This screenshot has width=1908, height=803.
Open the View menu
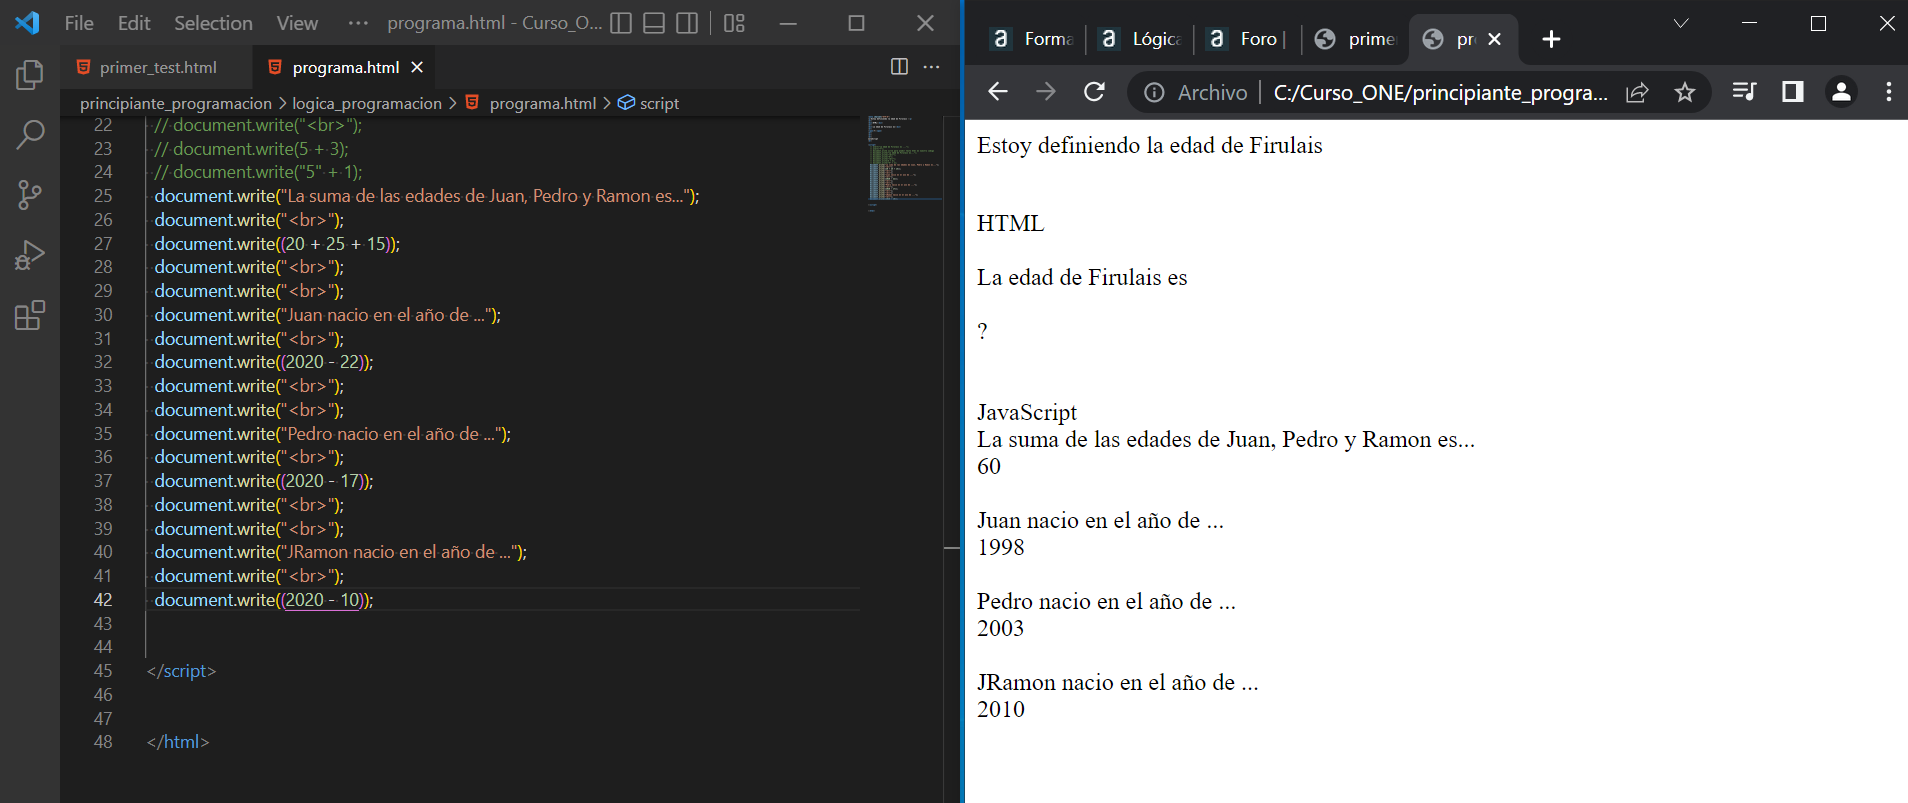[x=297, y=23]
